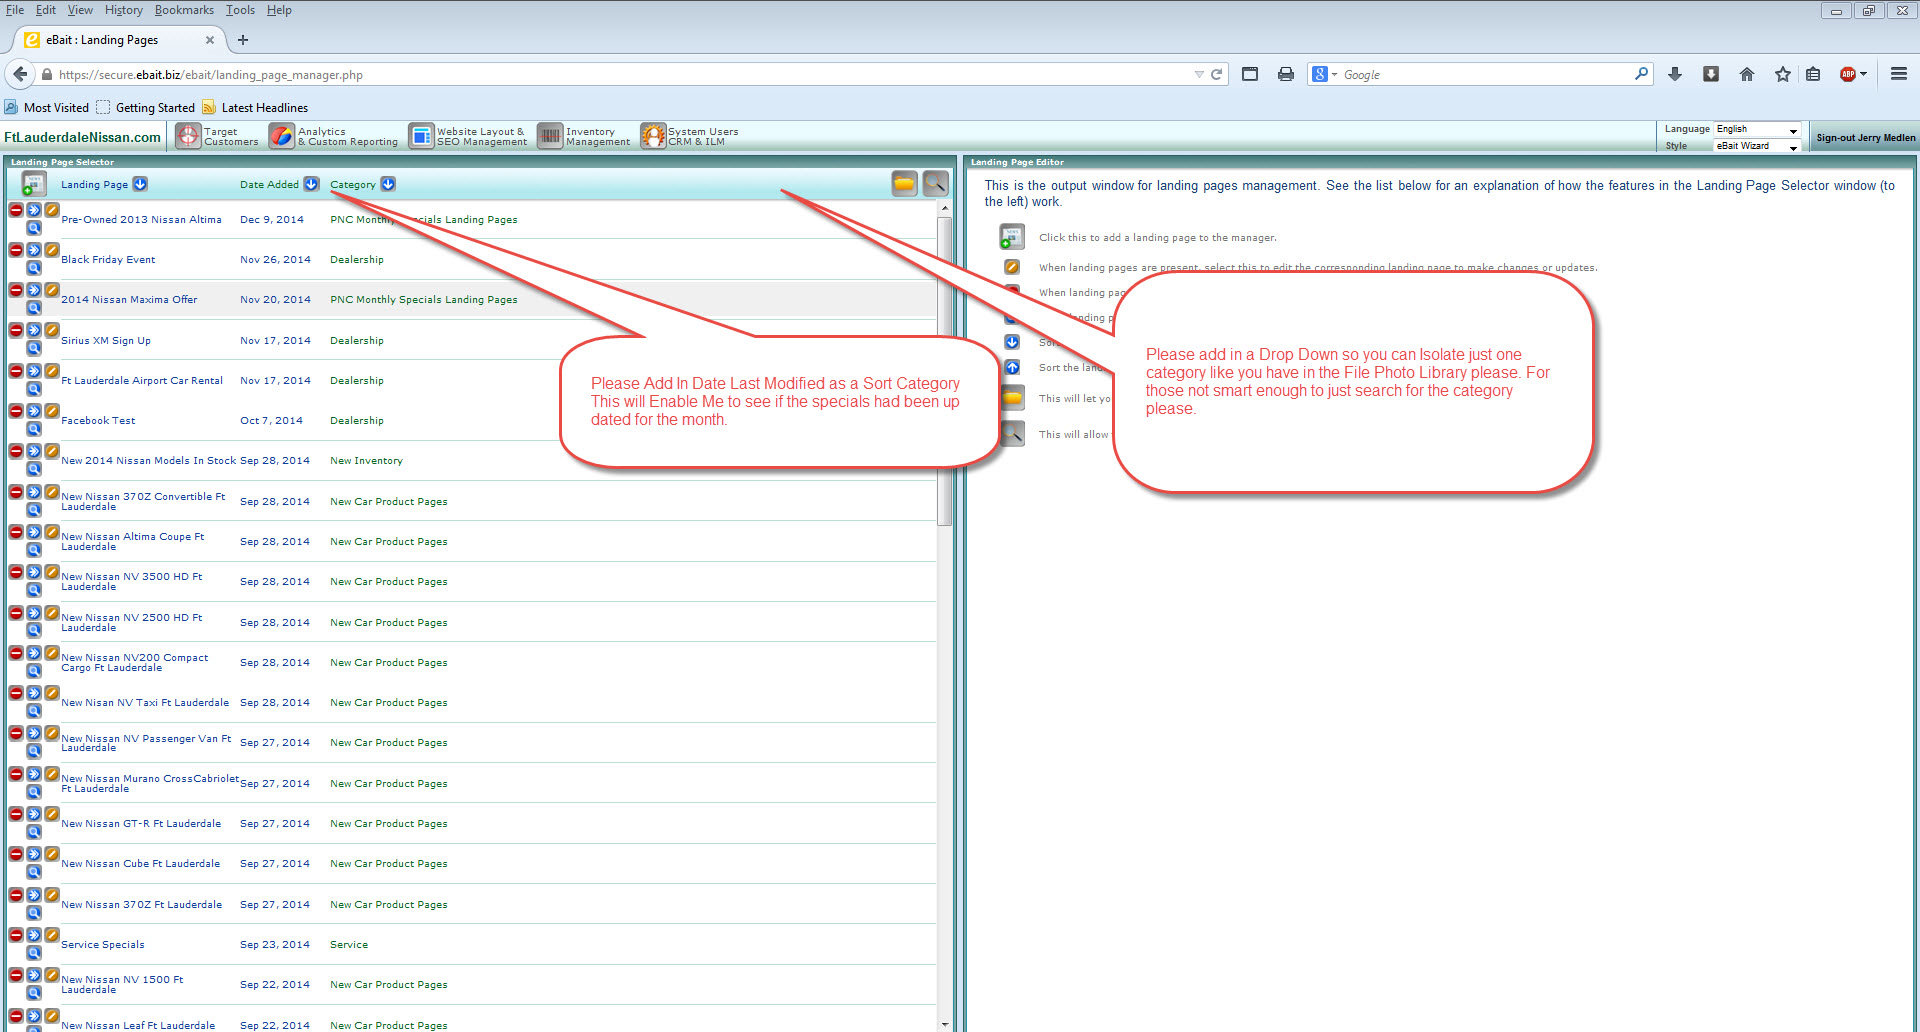Screen dimensions: 1920x1032
Task: Bookmark this page with the star icon
Action: (x=1783, y=74)
